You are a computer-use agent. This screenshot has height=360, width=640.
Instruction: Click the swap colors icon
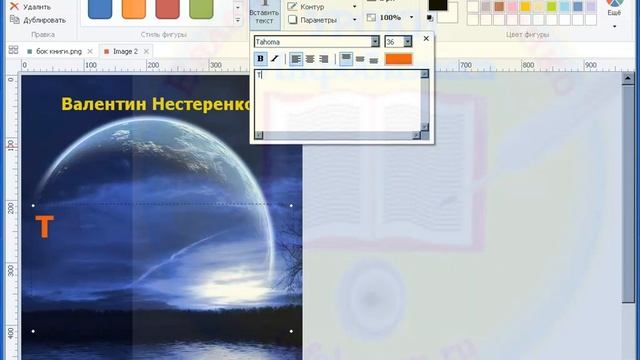pyautogui.click(x=430, y=18)
